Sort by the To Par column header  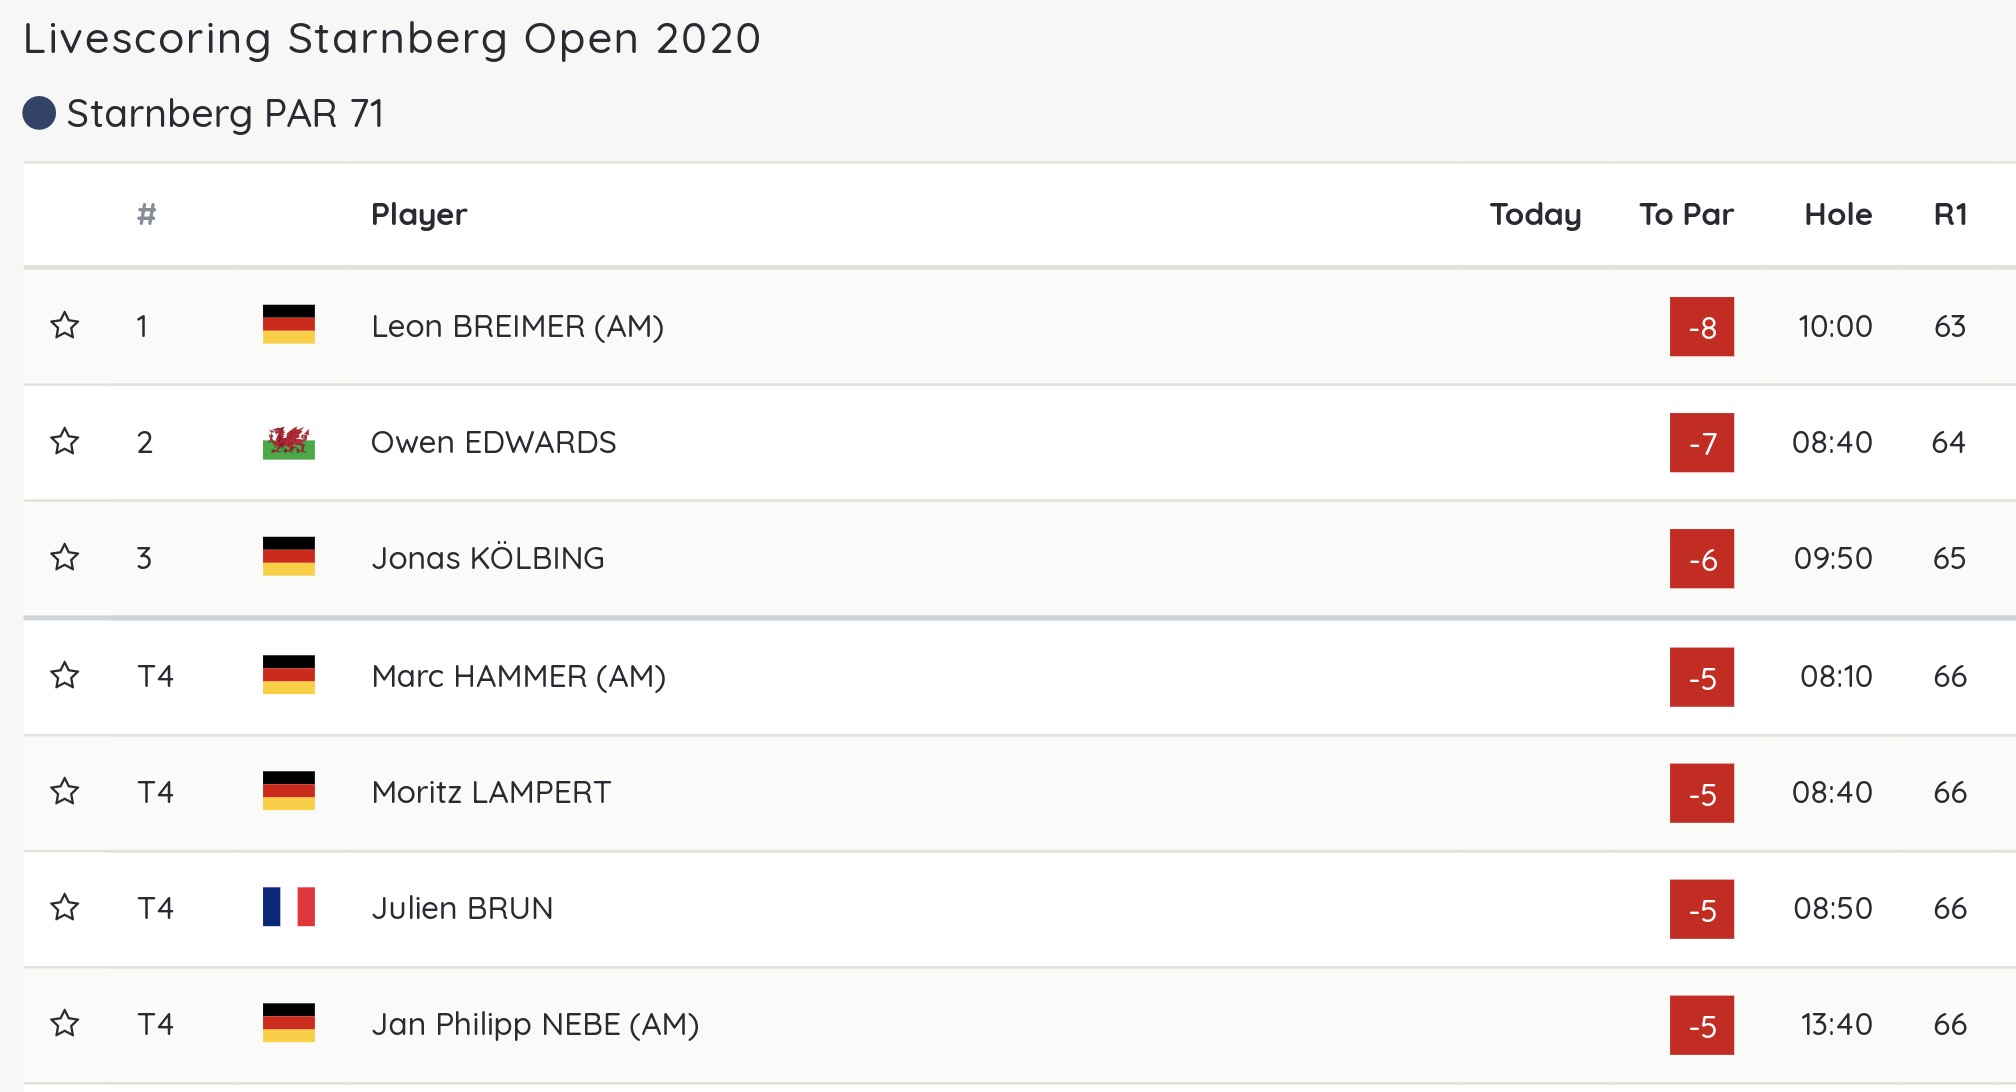click(x=1686, y=214)
